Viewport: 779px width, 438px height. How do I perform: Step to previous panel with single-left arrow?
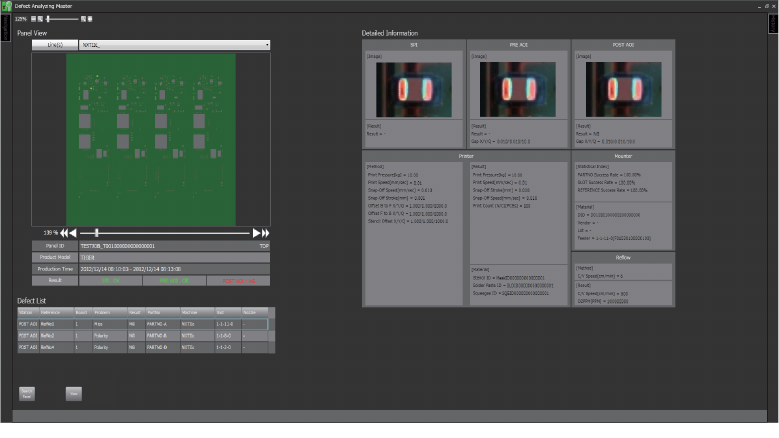coord(74,232)
